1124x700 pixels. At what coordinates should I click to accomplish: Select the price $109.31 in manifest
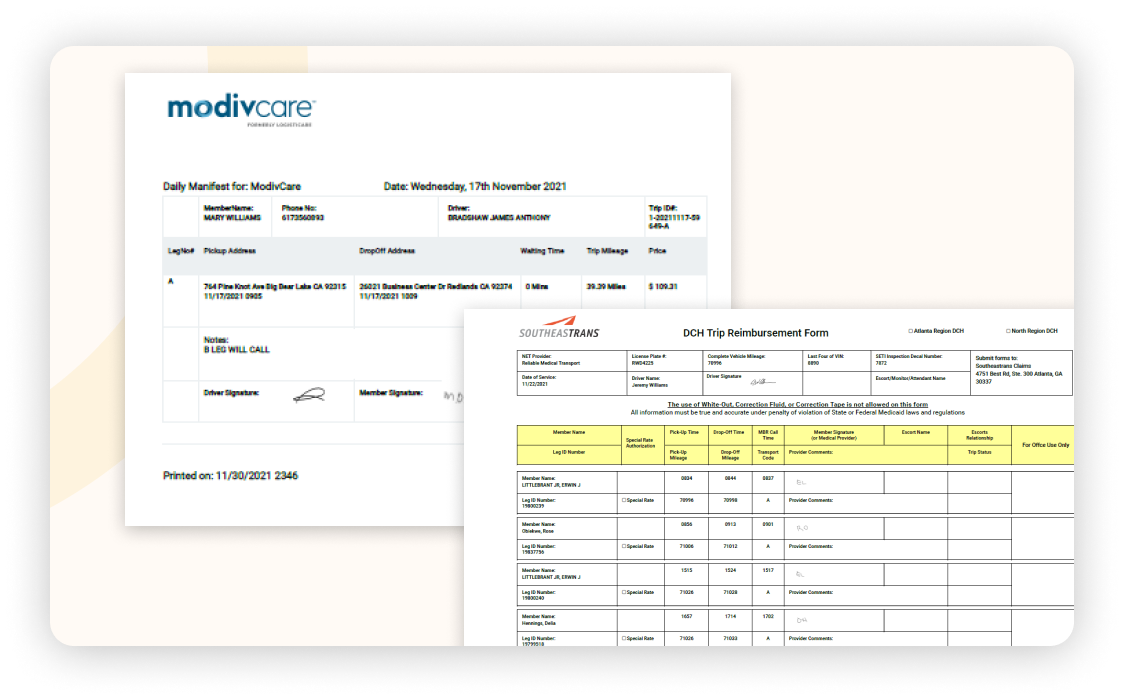(x=663, y=286)
